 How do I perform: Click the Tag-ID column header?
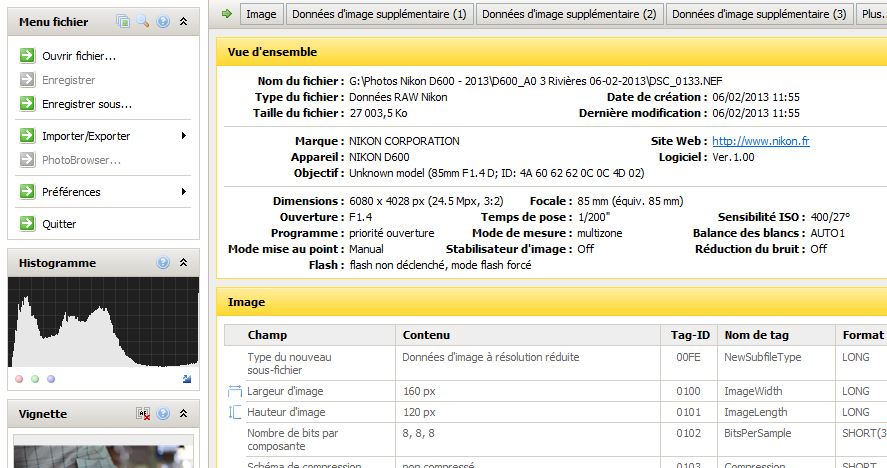click(689, 335)
